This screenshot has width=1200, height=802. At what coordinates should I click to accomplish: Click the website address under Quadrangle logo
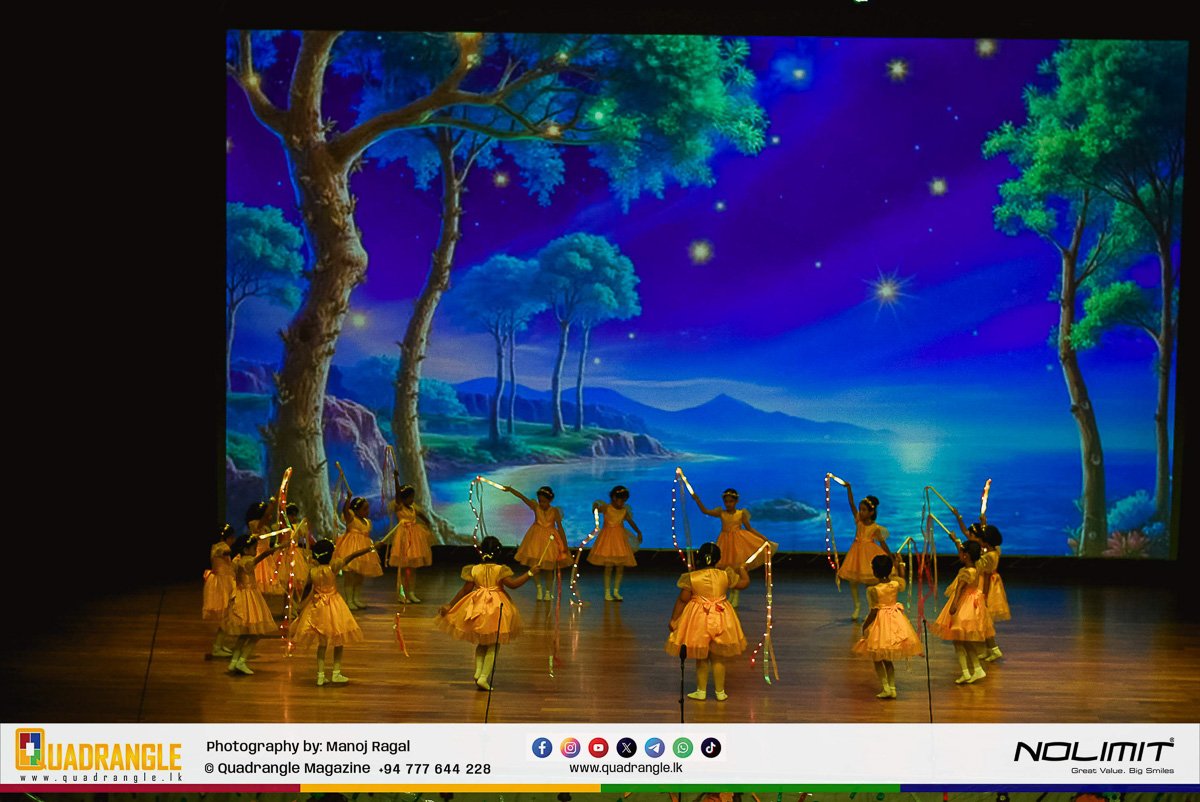point(98,777)
